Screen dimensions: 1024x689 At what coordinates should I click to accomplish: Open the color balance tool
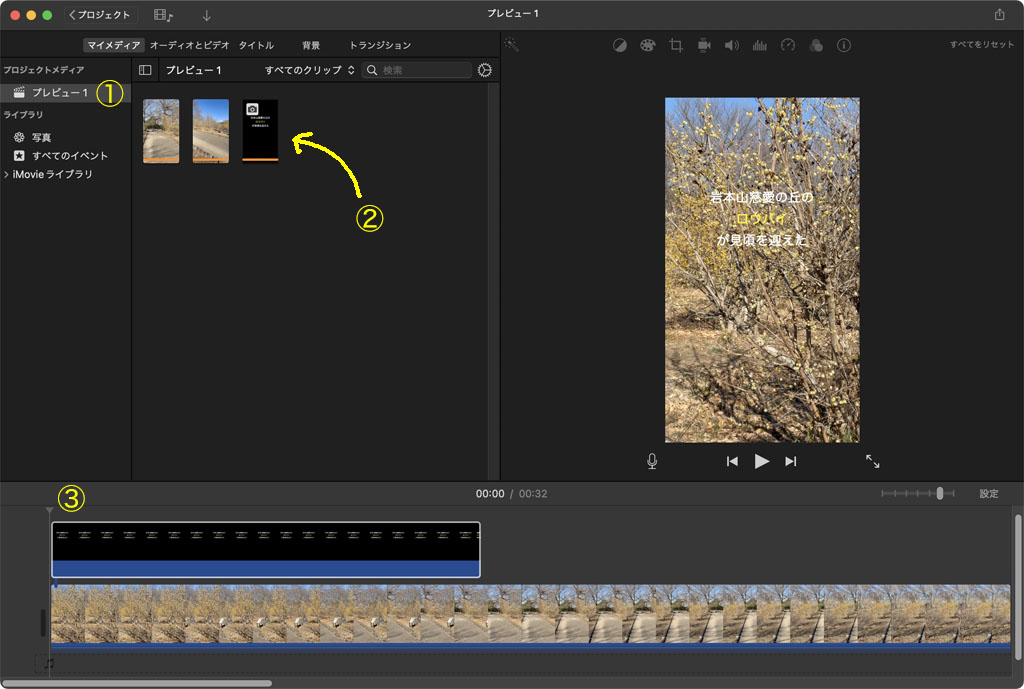click(620, 46)
